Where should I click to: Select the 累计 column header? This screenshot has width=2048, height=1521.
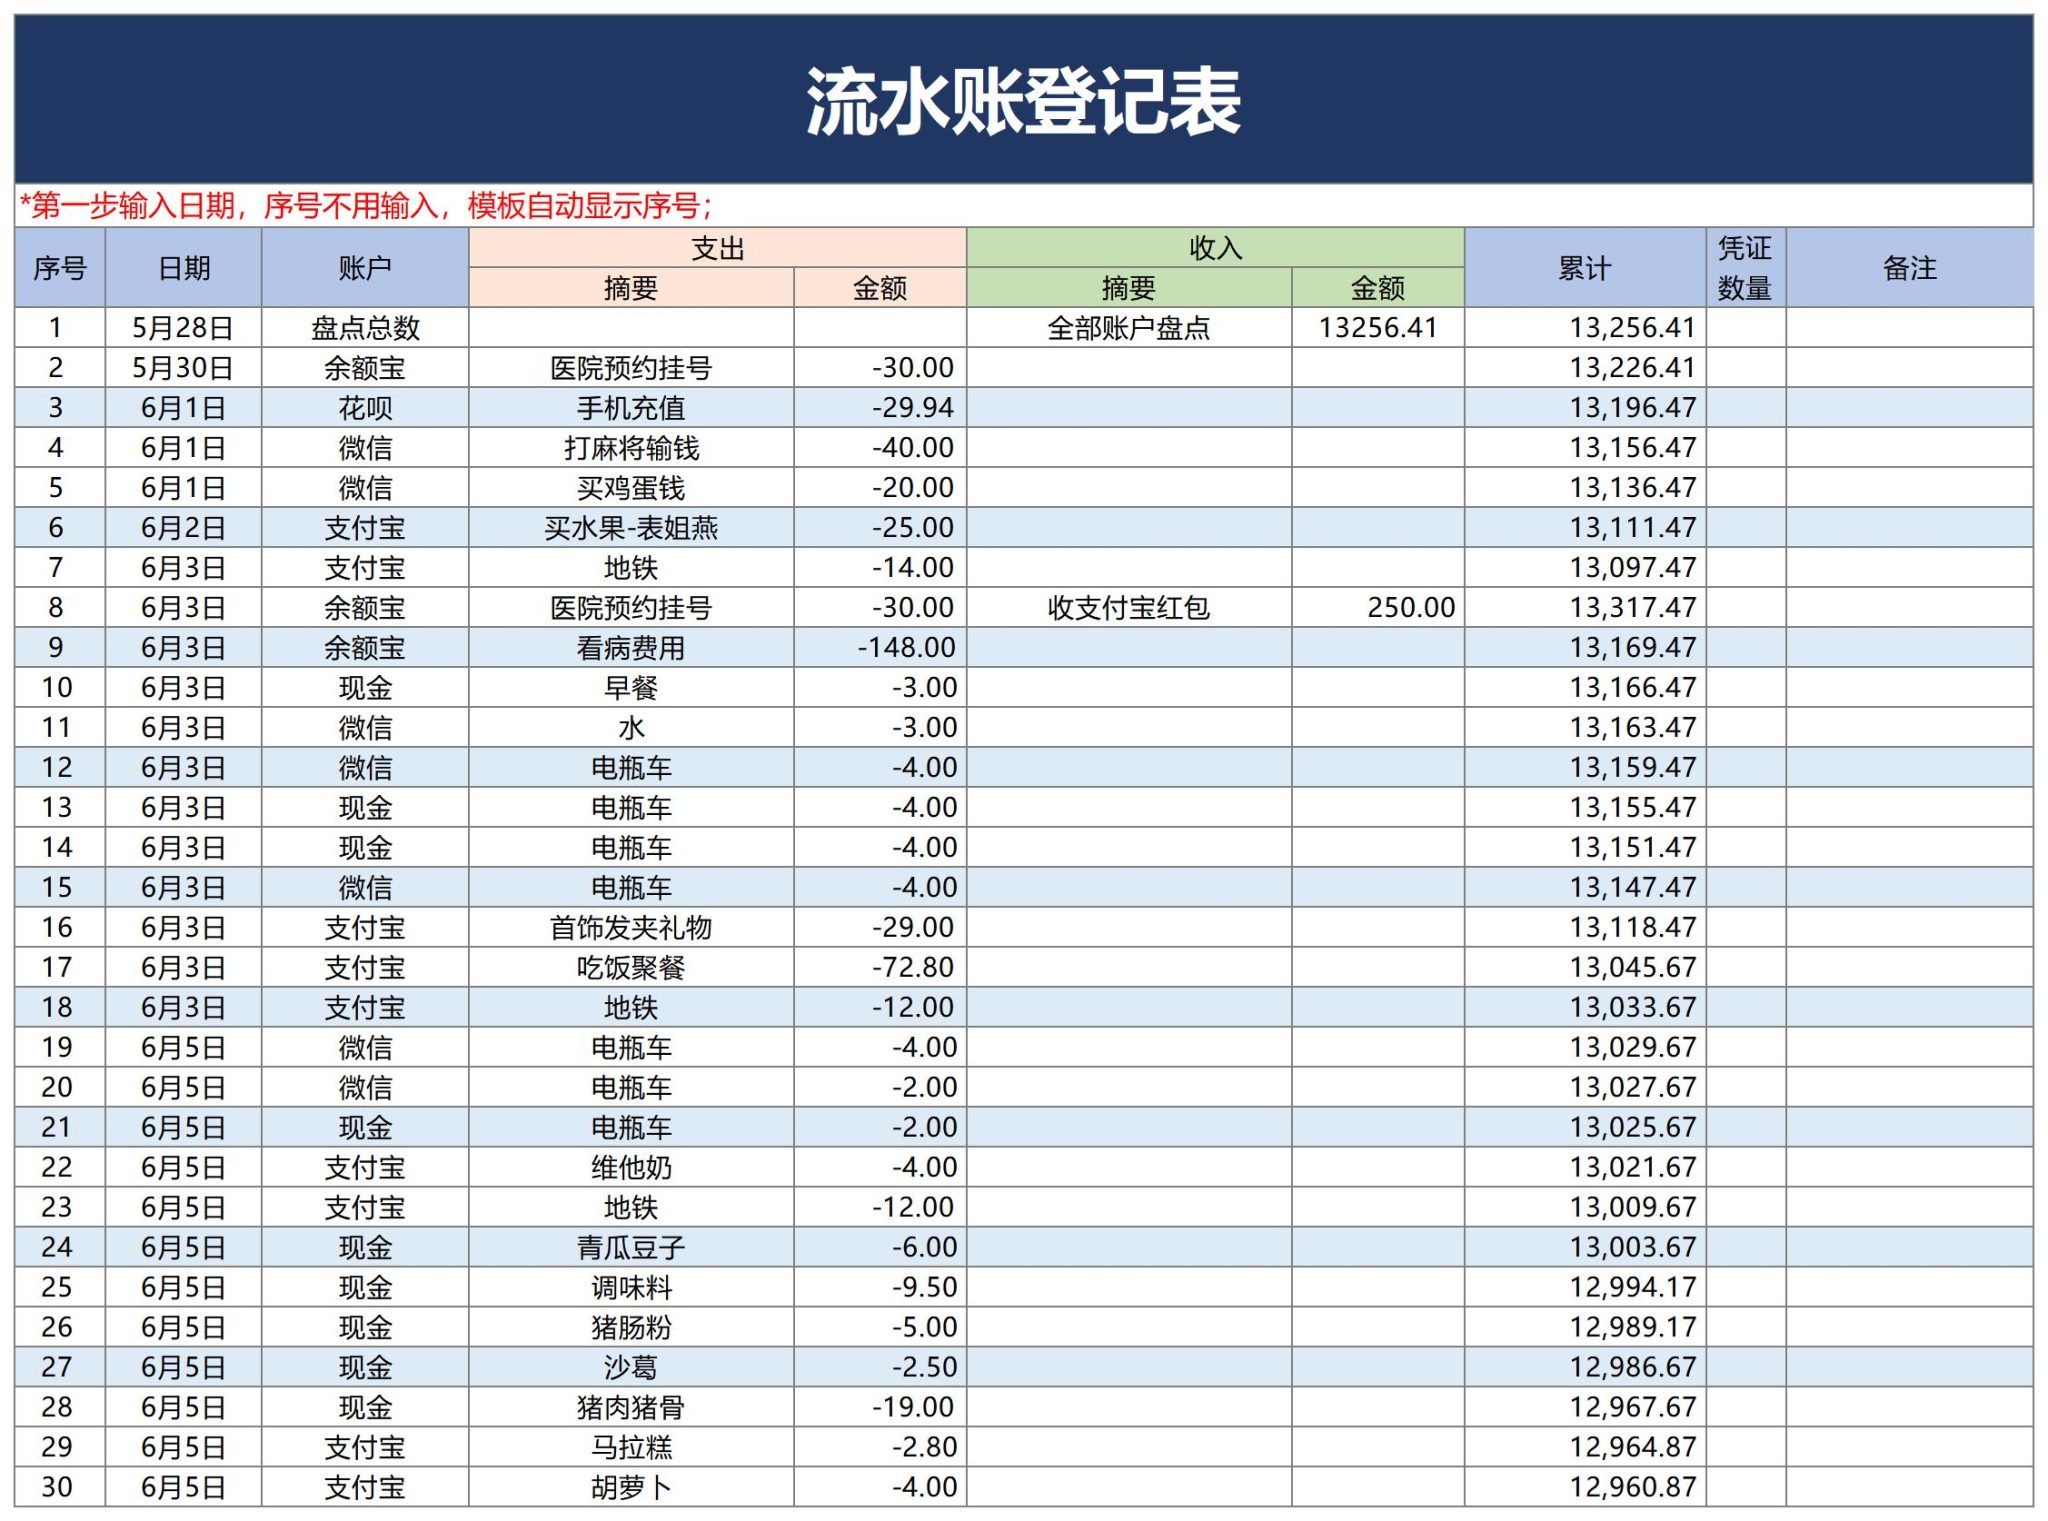click(x=1585, y=267)
